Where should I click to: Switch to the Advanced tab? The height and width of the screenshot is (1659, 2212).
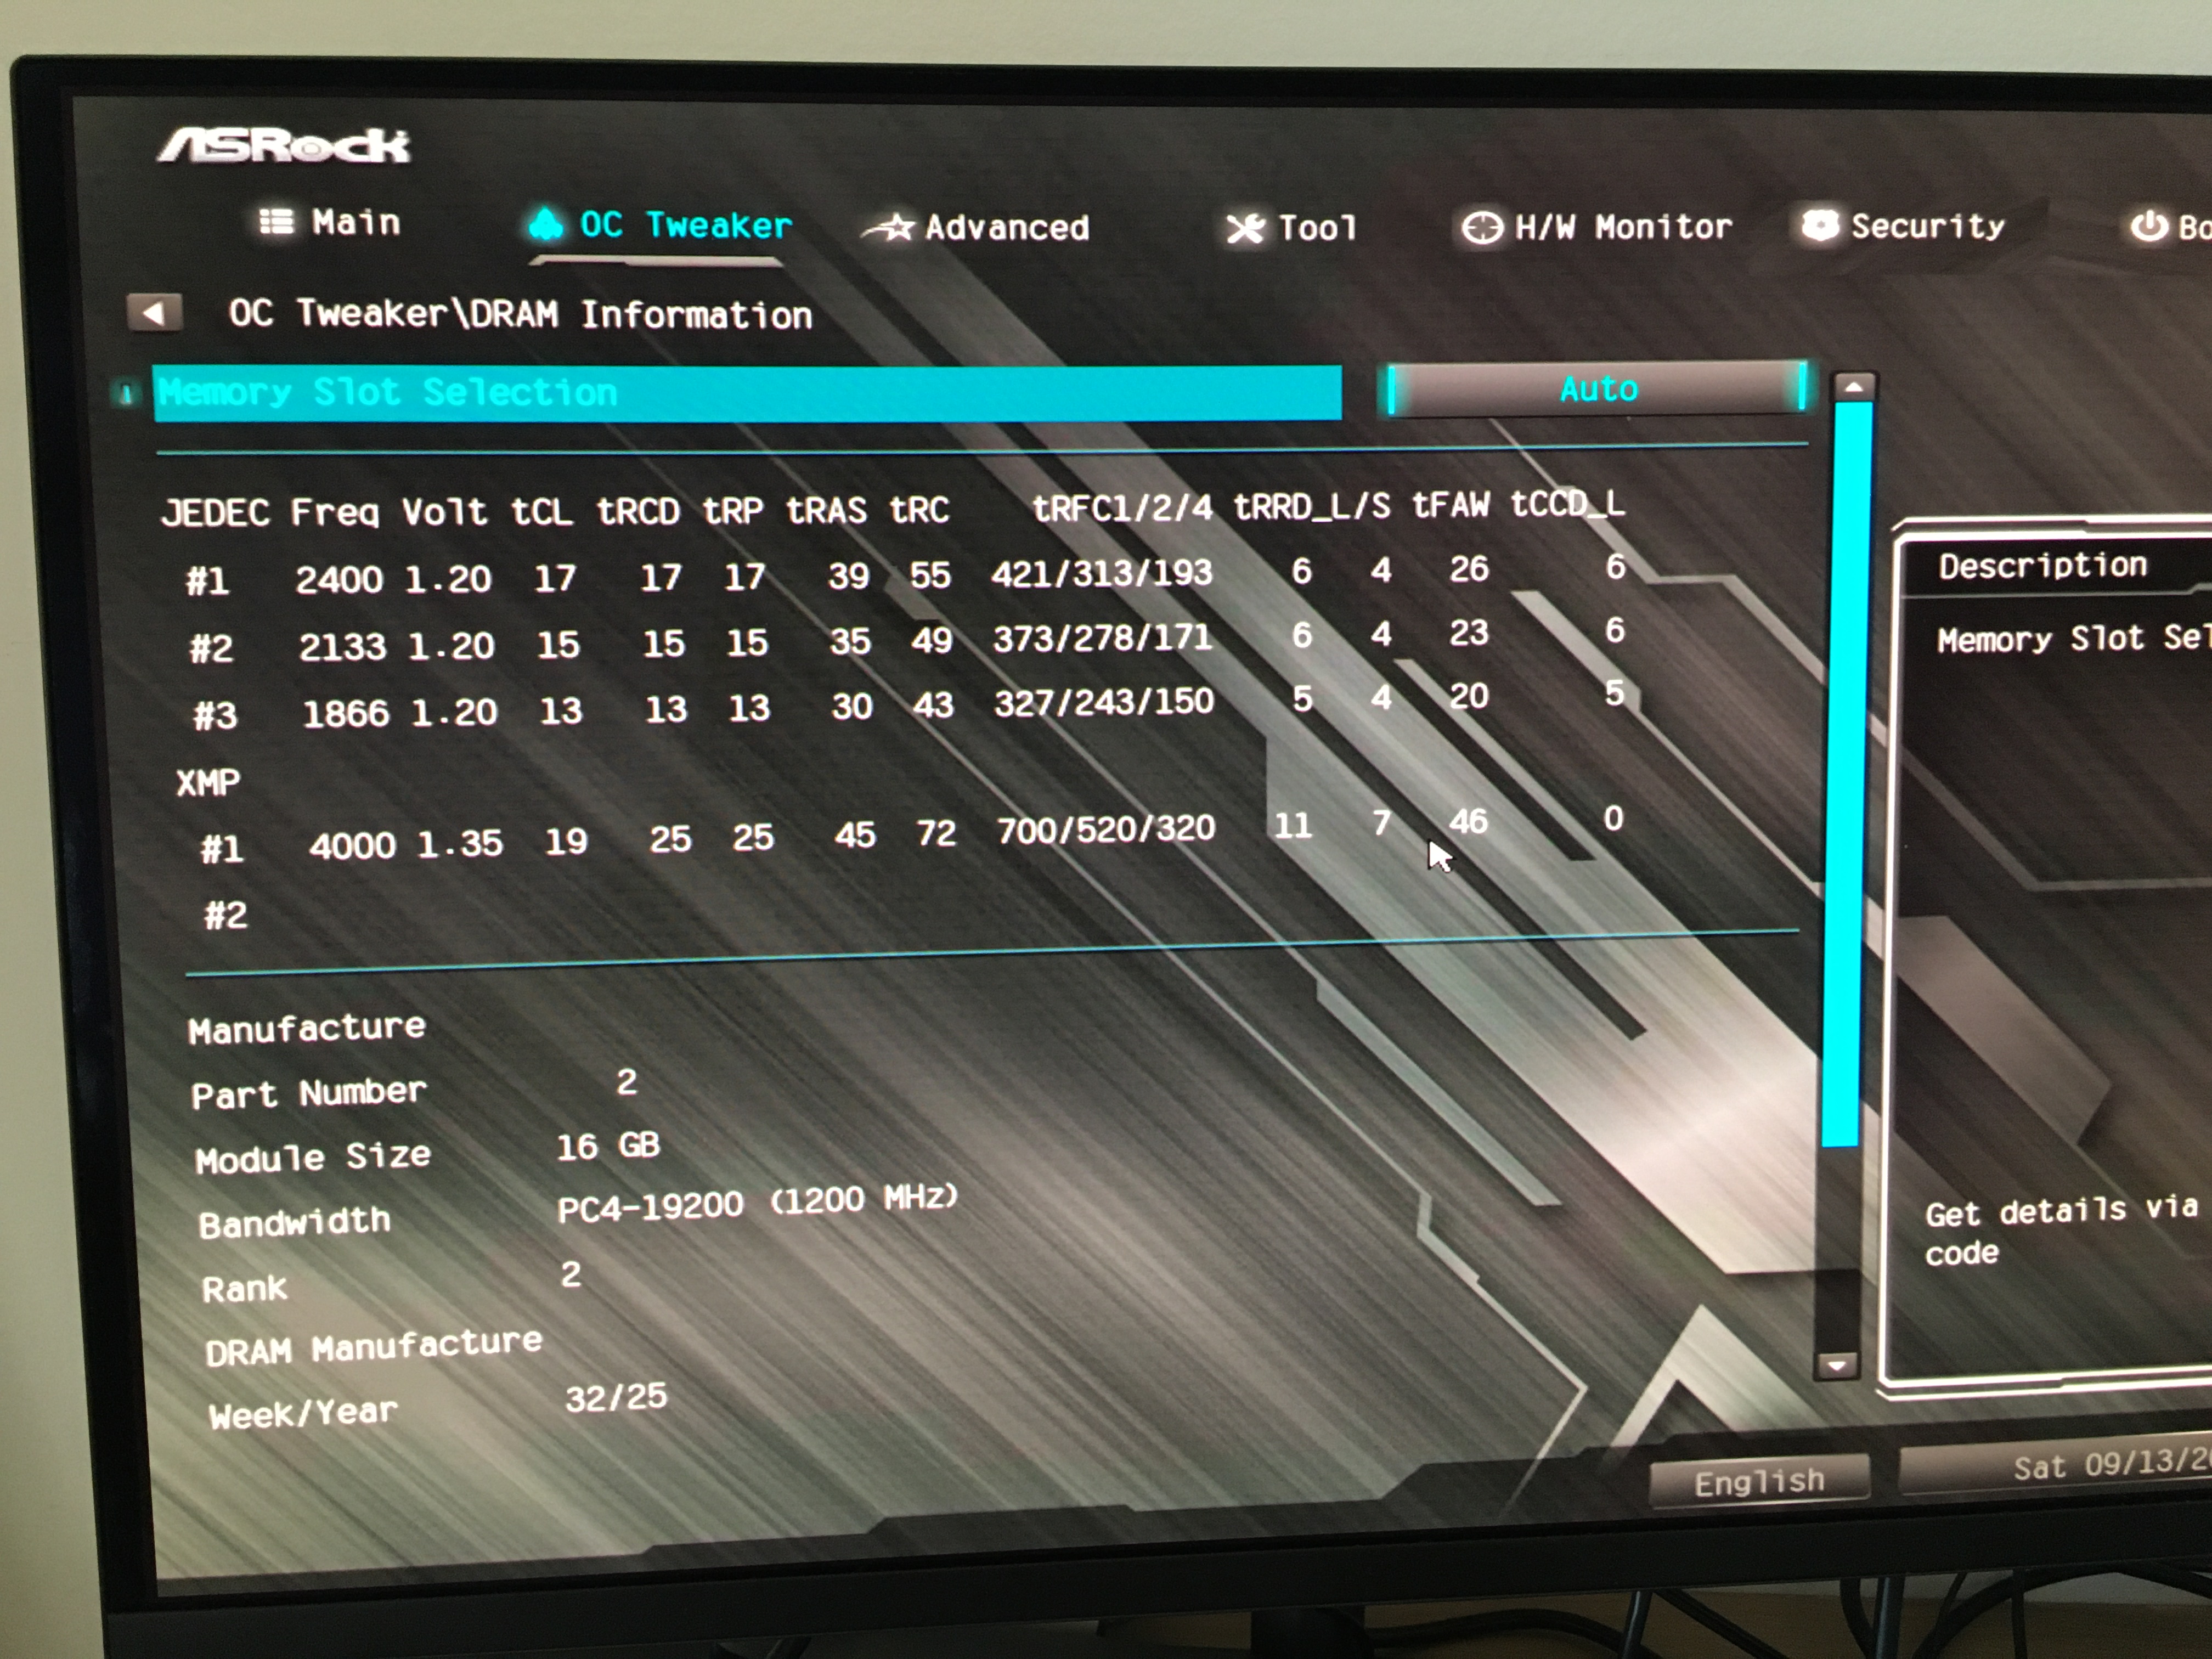977,228
